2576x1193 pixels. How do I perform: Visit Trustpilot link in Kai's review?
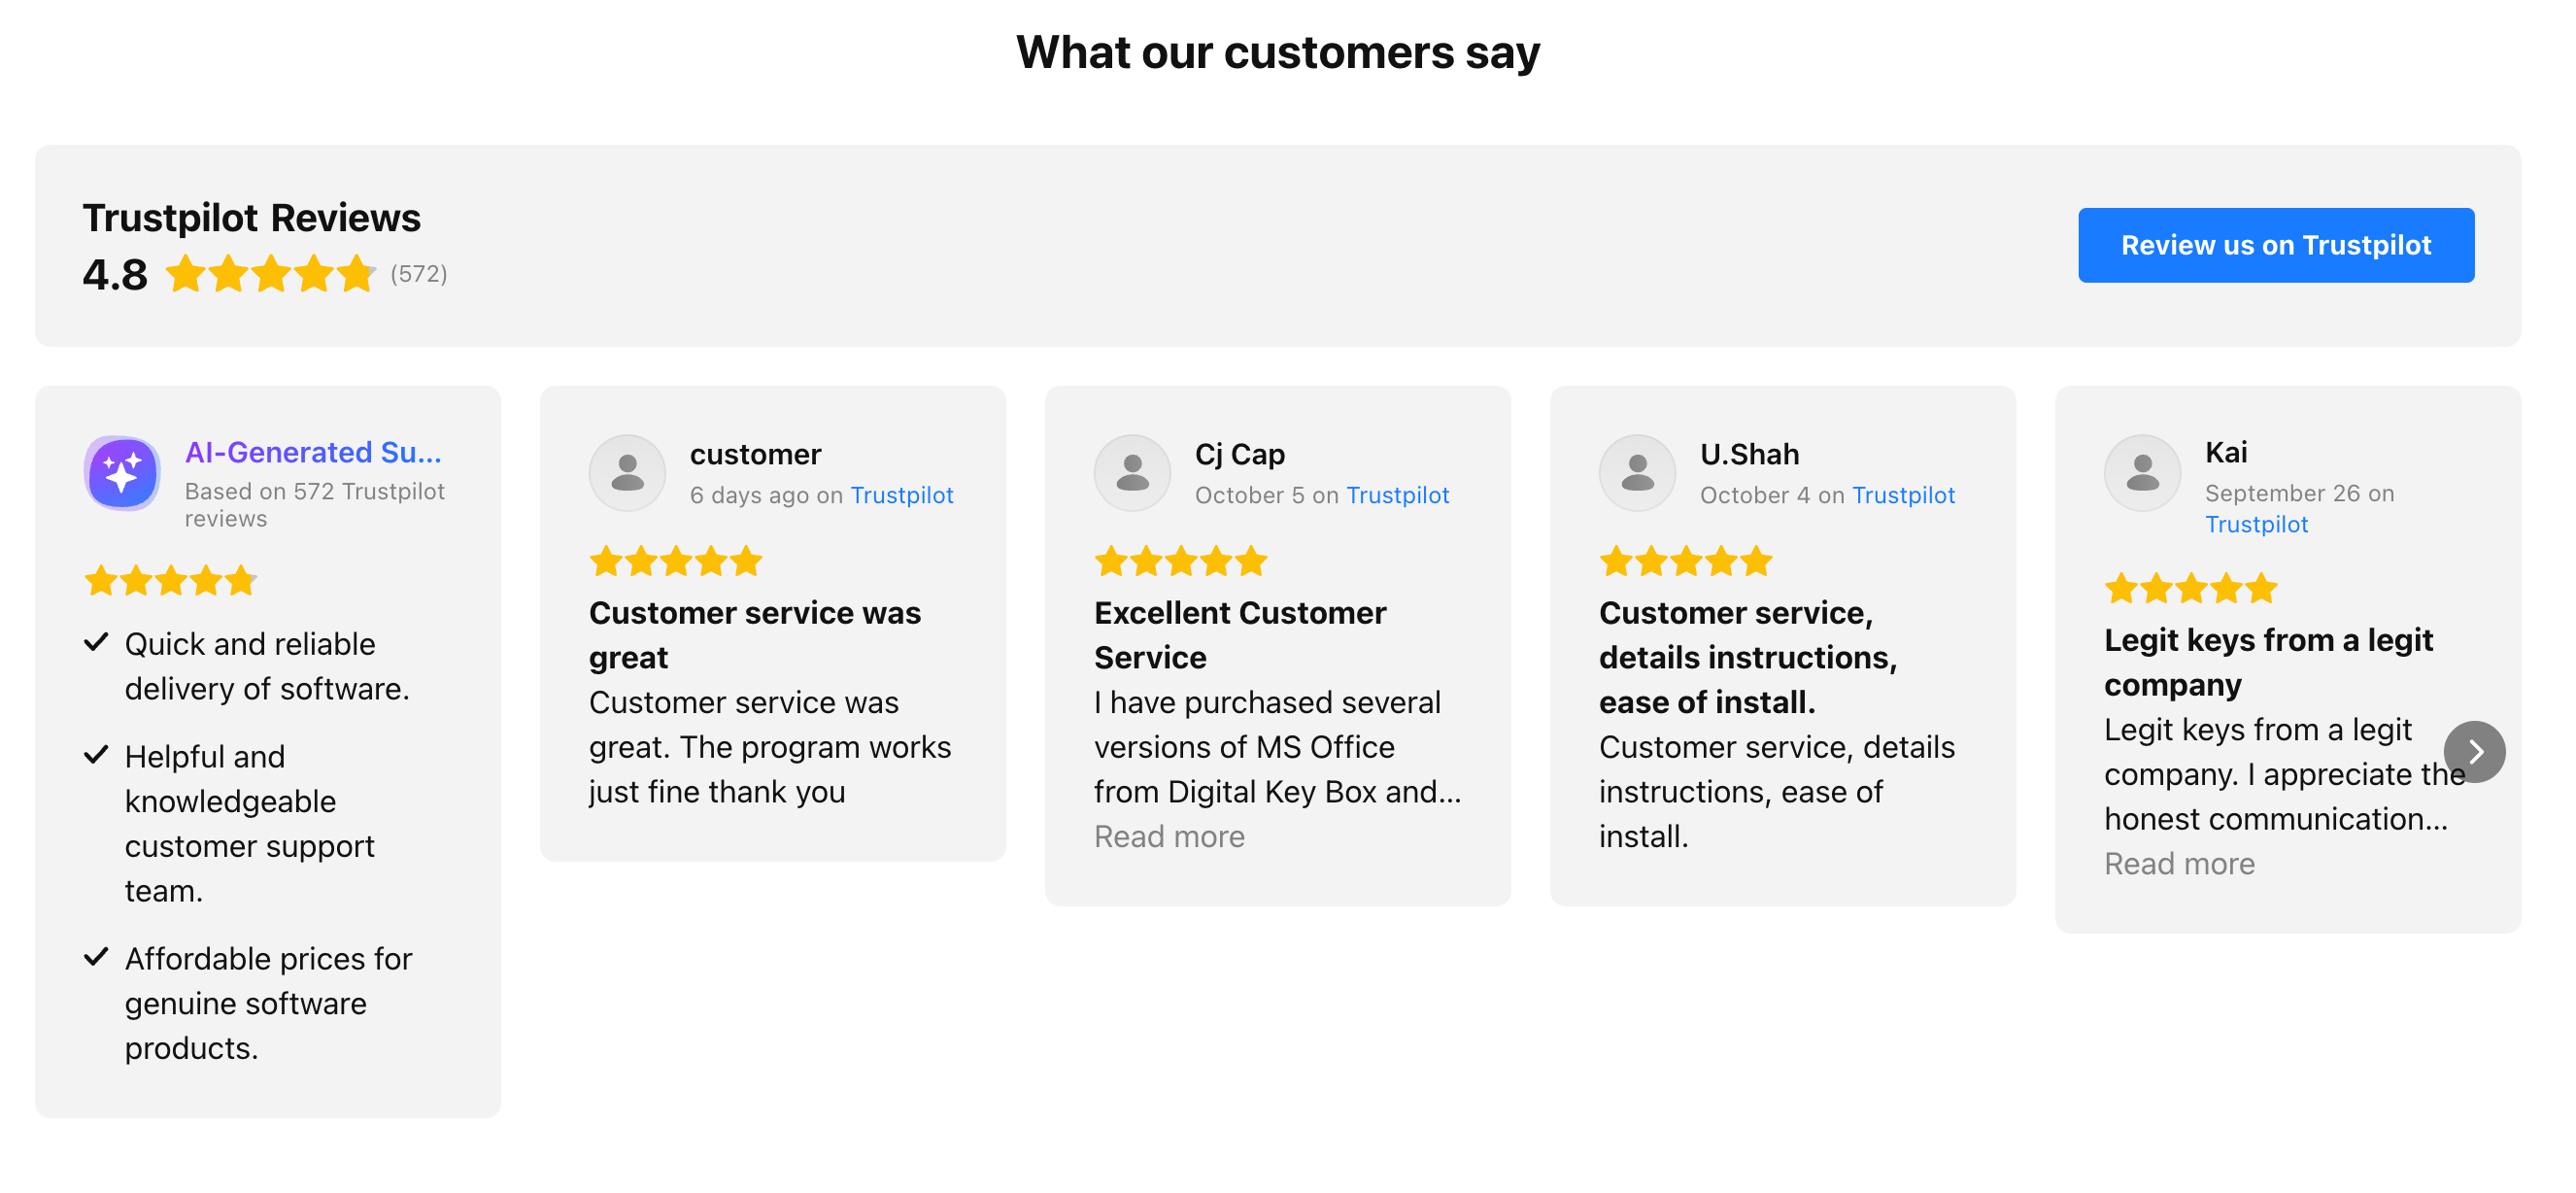point(2256,524)
